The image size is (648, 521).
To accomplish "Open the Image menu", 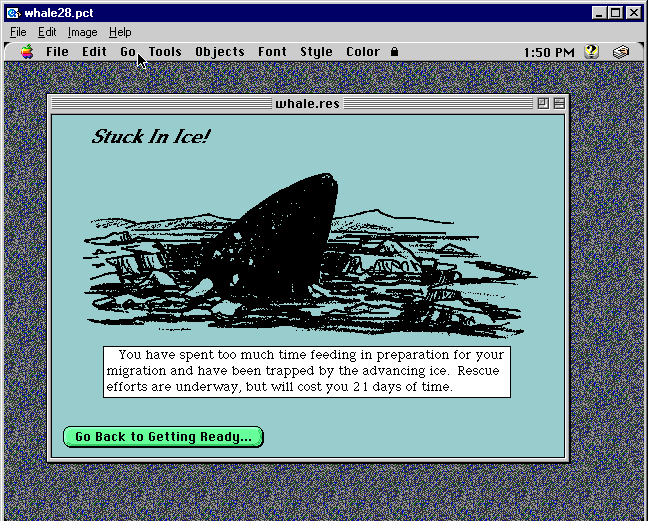I will coord(82,32).
